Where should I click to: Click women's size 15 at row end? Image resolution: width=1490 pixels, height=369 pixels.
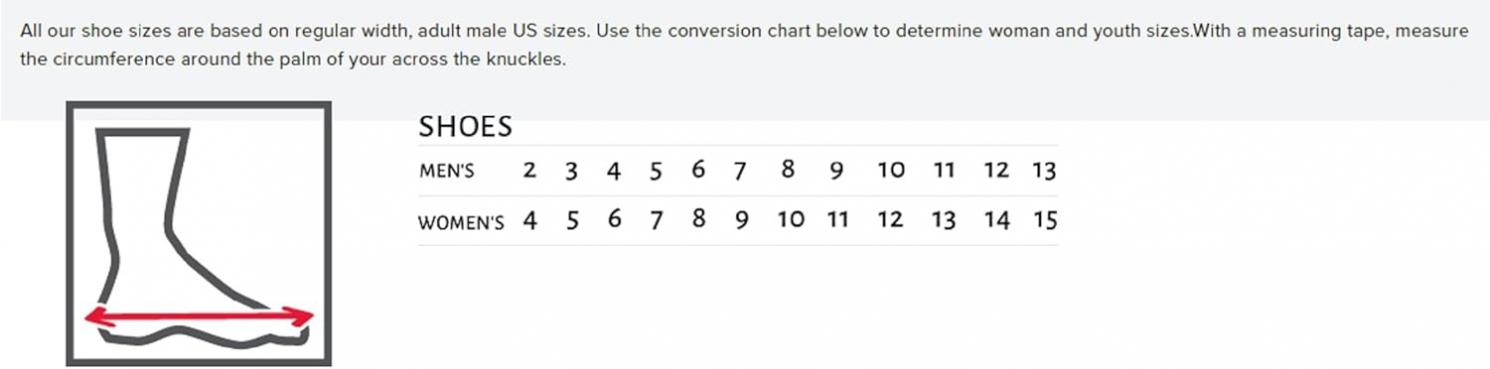[x=1045, y=221]
